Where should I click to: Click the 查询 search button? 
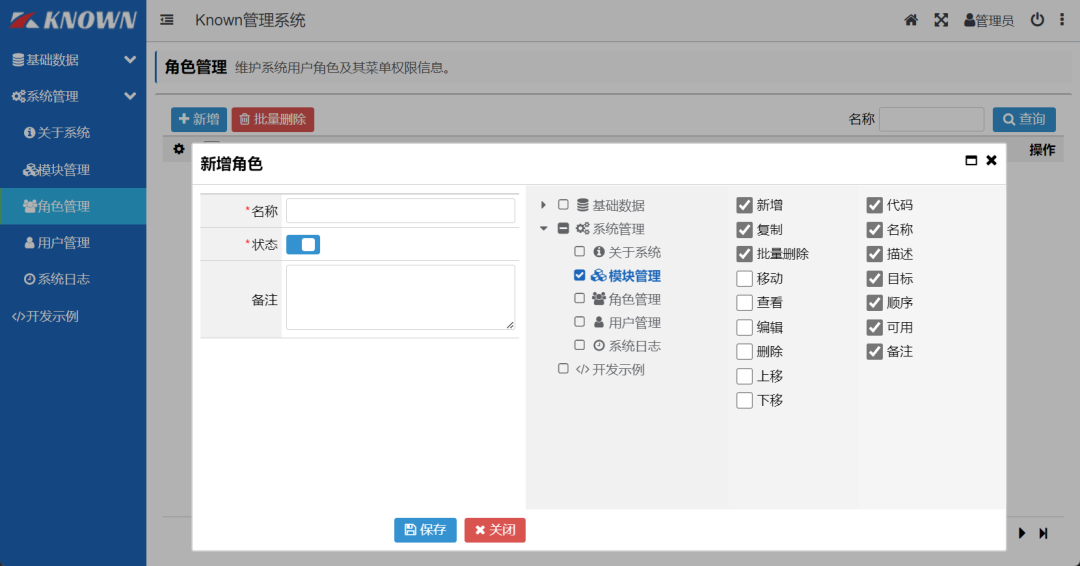[x=1024, y=119]
